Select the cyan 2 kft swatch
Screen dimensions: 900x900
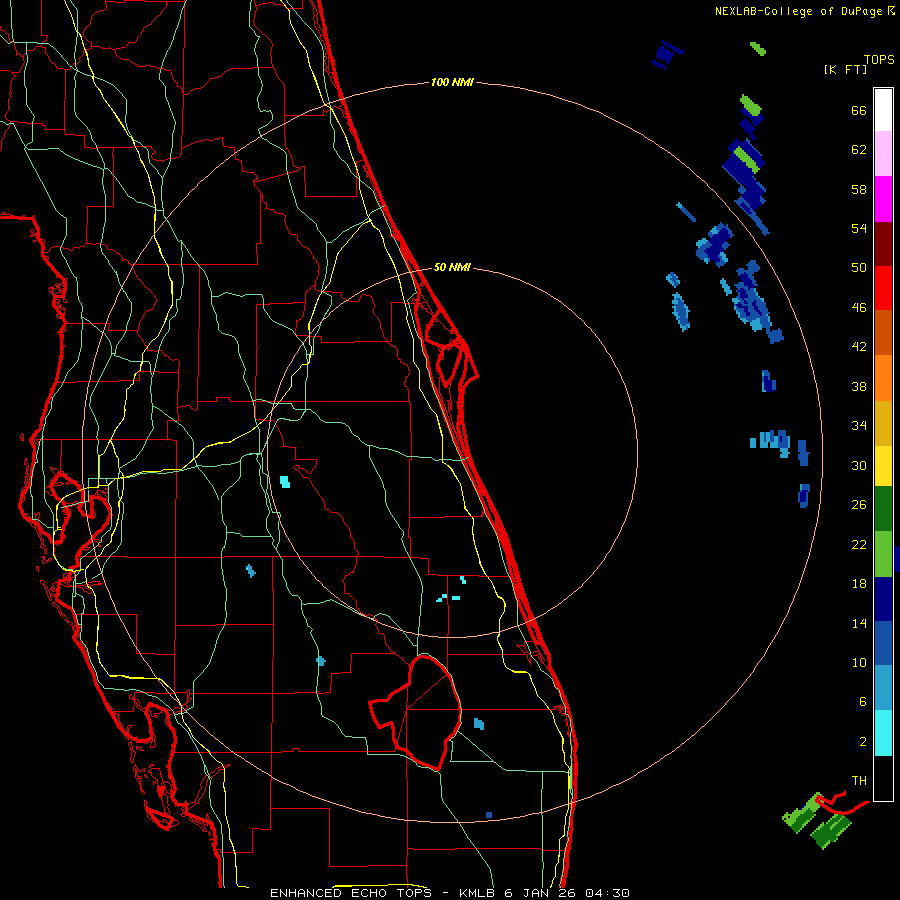point(883,733)
